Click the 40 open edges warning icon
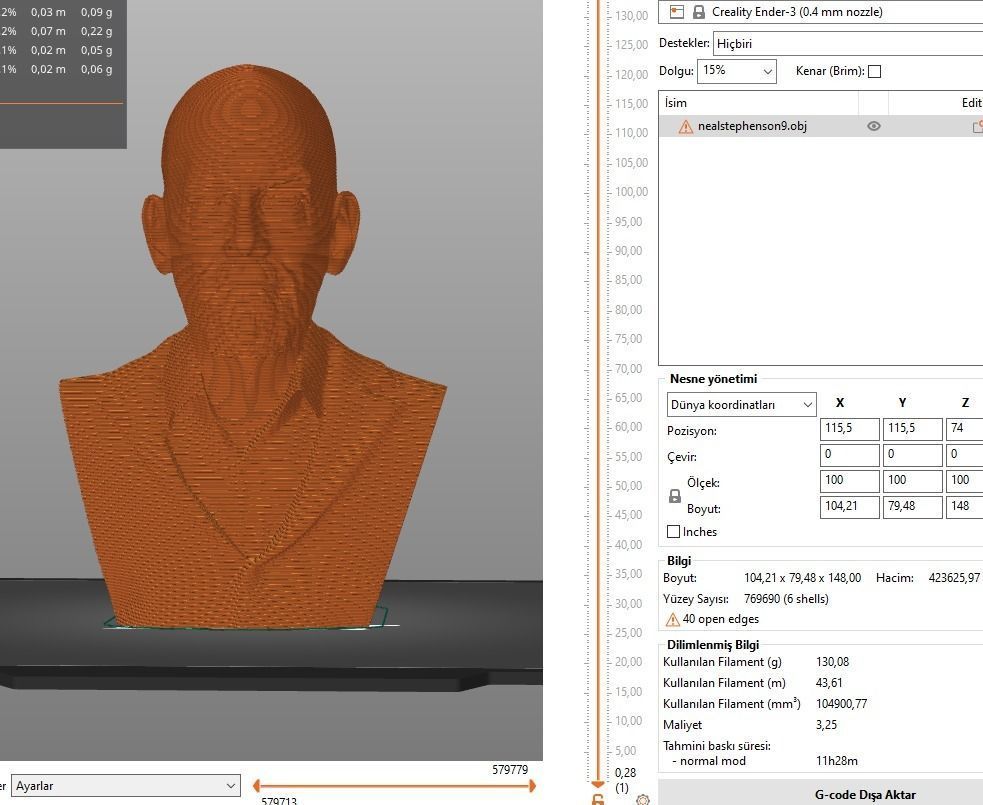 click(673, 618)
